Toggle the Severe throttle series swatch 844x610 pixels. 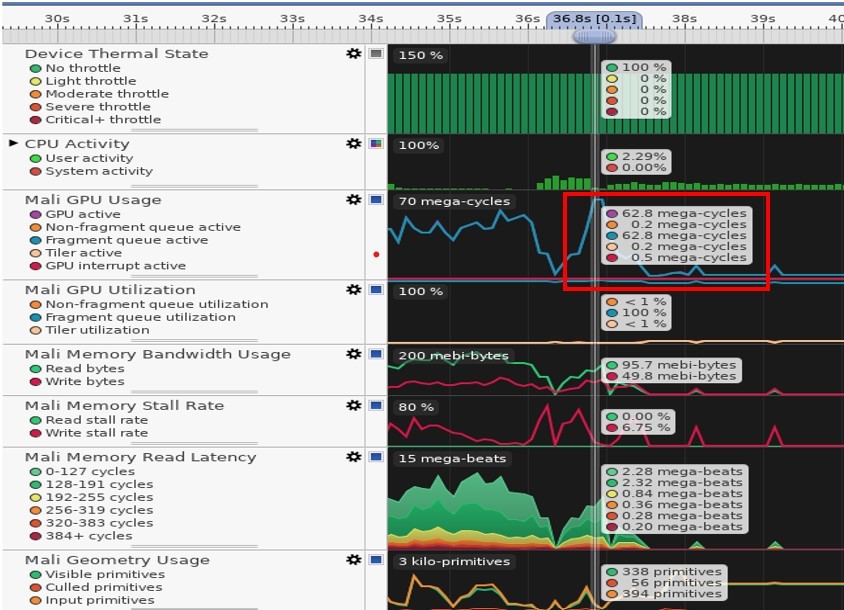coord(36,107)
